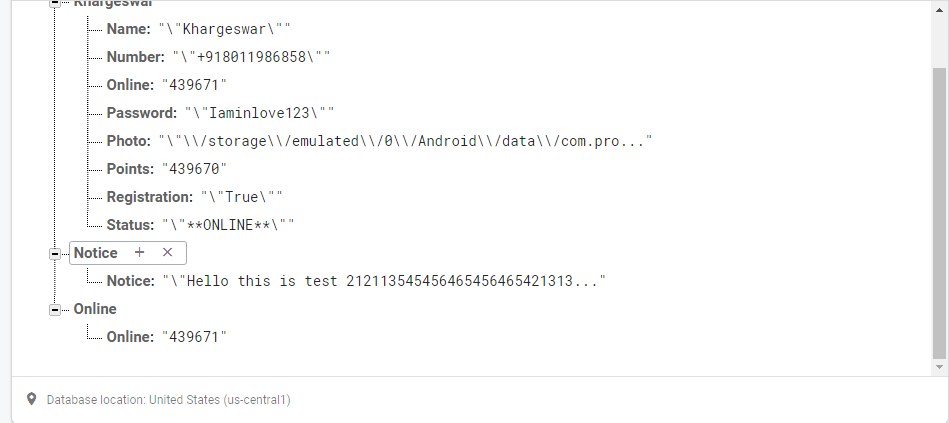The image size is (949, 423).
Task: Select the Notice node label
Action: coord(96,253)
